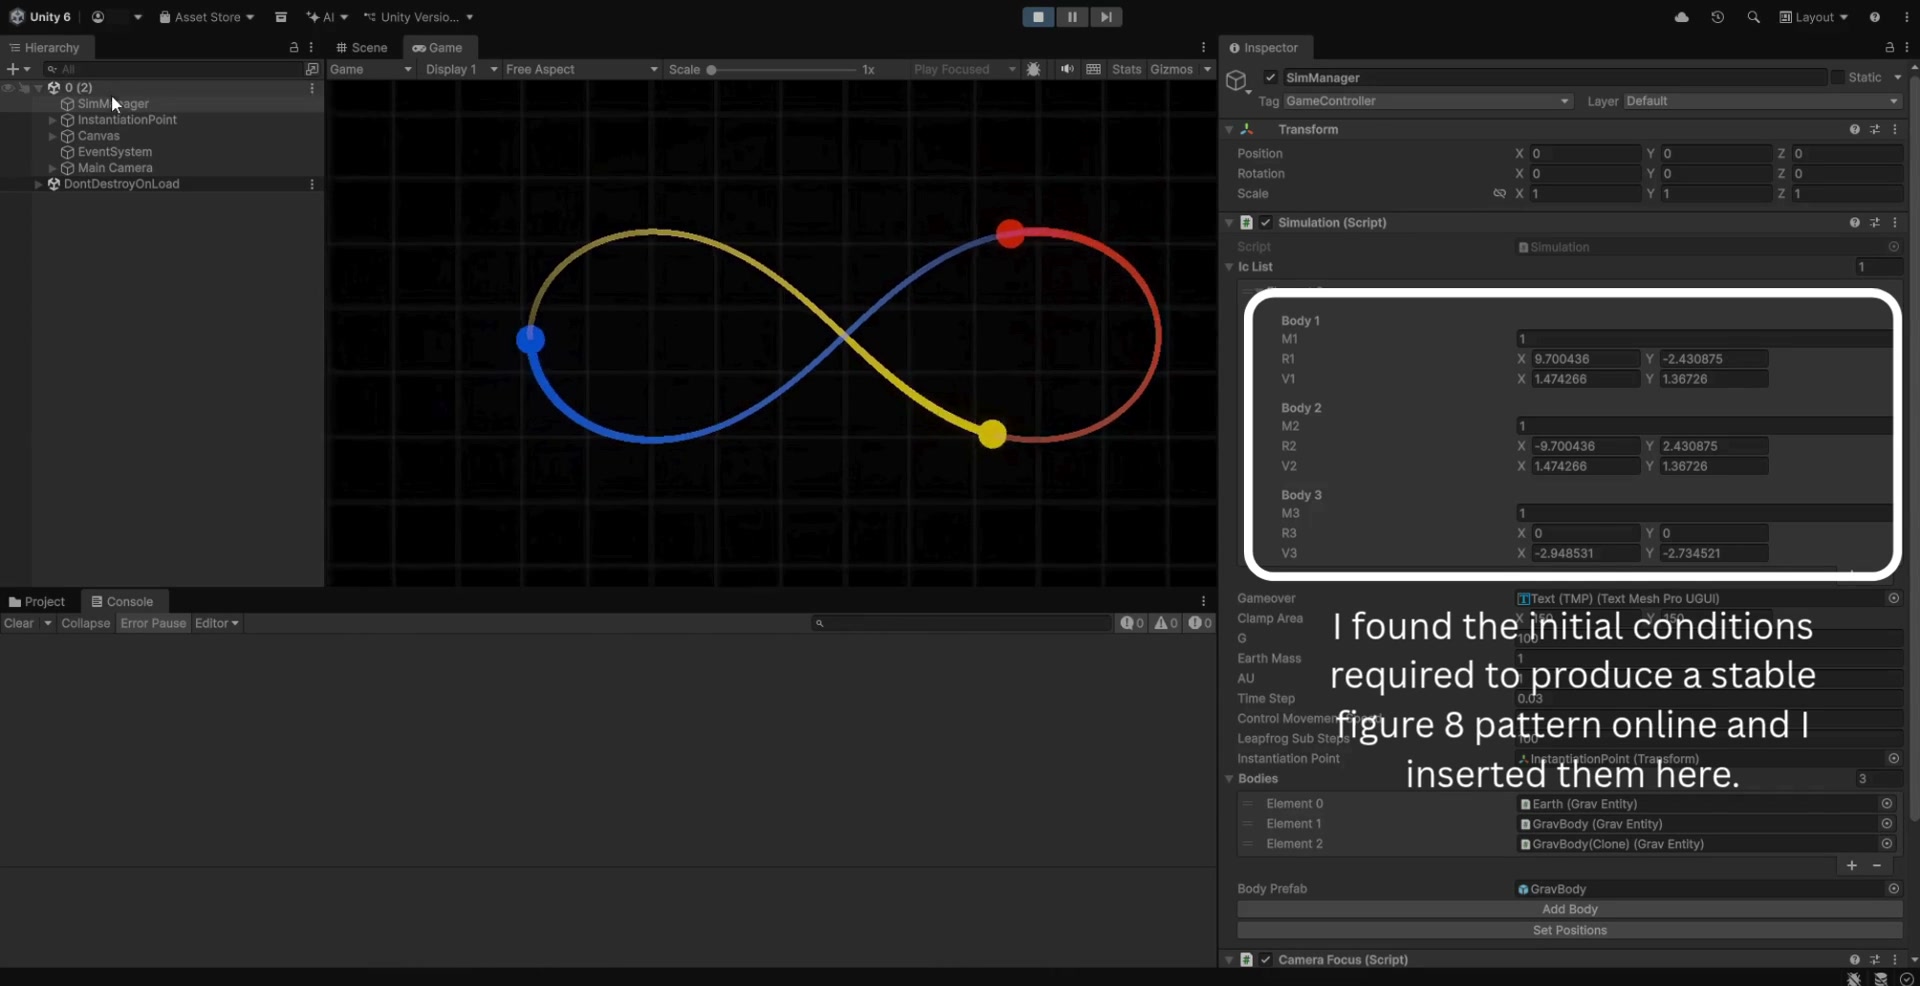Toggle the shortcuts keyboard icon in Game view

click(1093, 69)
